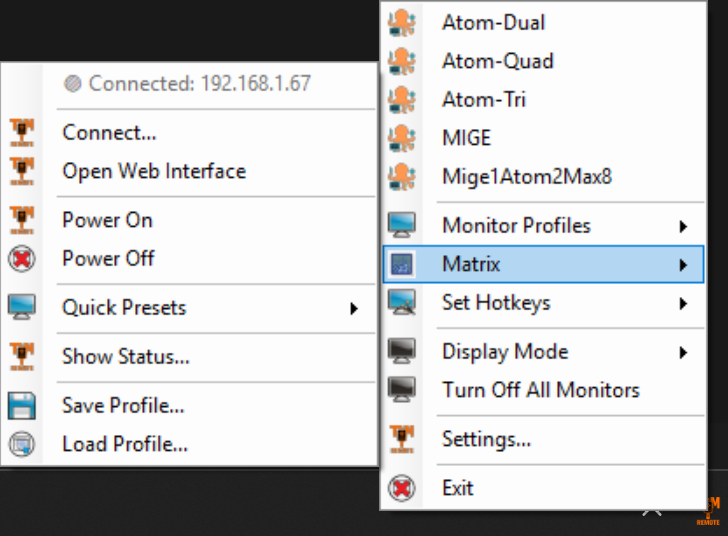The image size is (728, 536).
Task: Click the dark monitor icon beside Display Mode
Action: pos(402,352)
